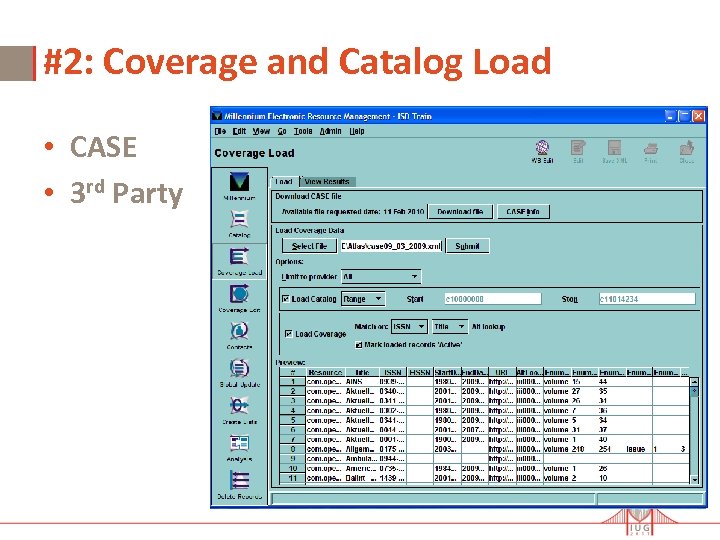The width and height of the screenshot is (720, 540).
Task: Toggle Mark loaded records 'Active' checkbox
Action: pyautogui.click(x=359, y=345)
